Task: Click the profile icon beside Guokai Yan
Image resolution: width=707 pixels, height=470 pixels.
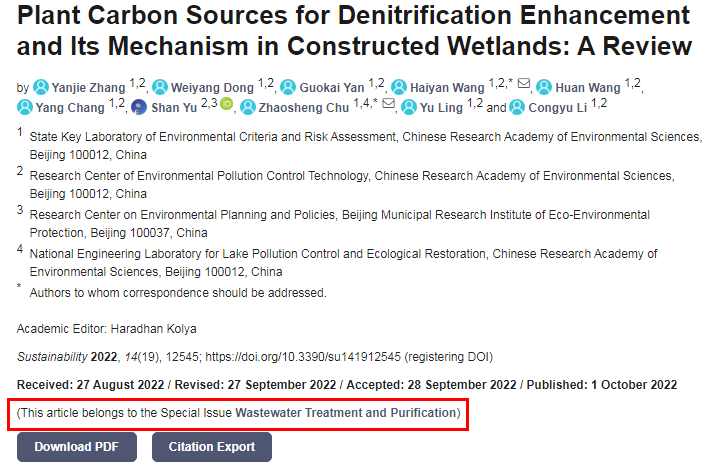Action: coord(289,88)
